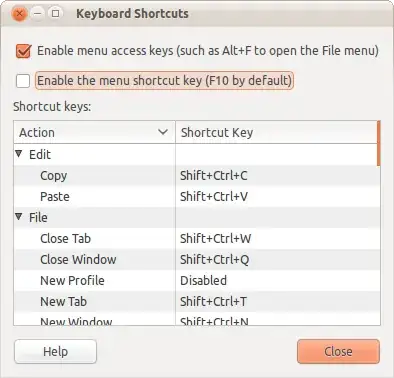Collapse the File group triangle
Viewport: 394px width, 378px height.
tap(19, 217)
